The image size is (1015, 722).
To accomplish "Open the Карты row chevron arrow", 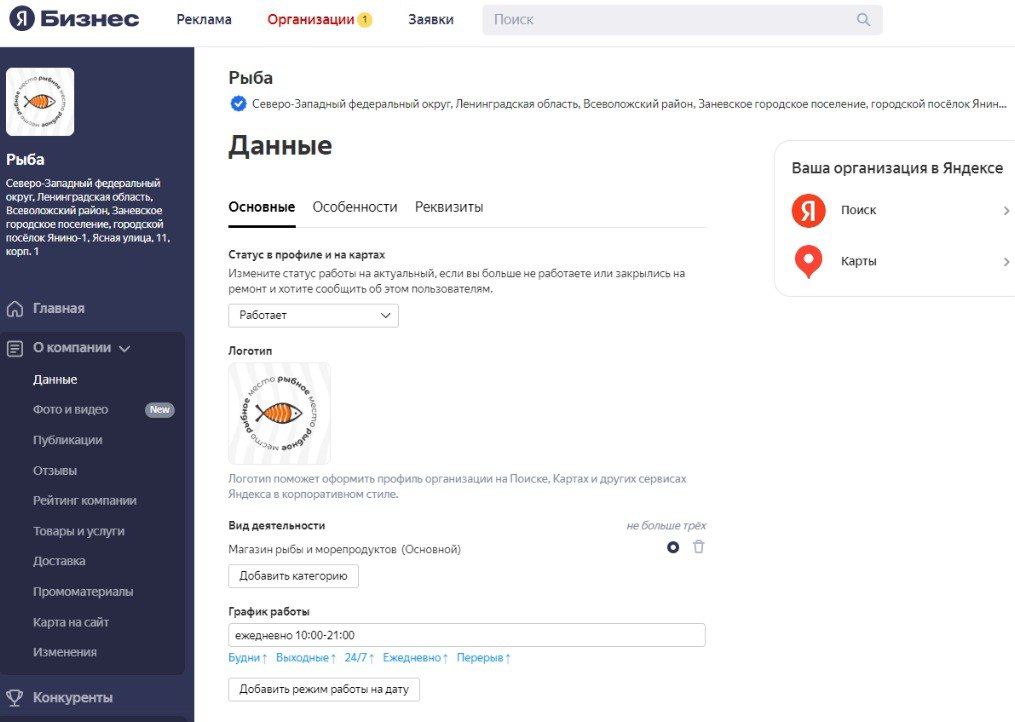I will 1006,262.
